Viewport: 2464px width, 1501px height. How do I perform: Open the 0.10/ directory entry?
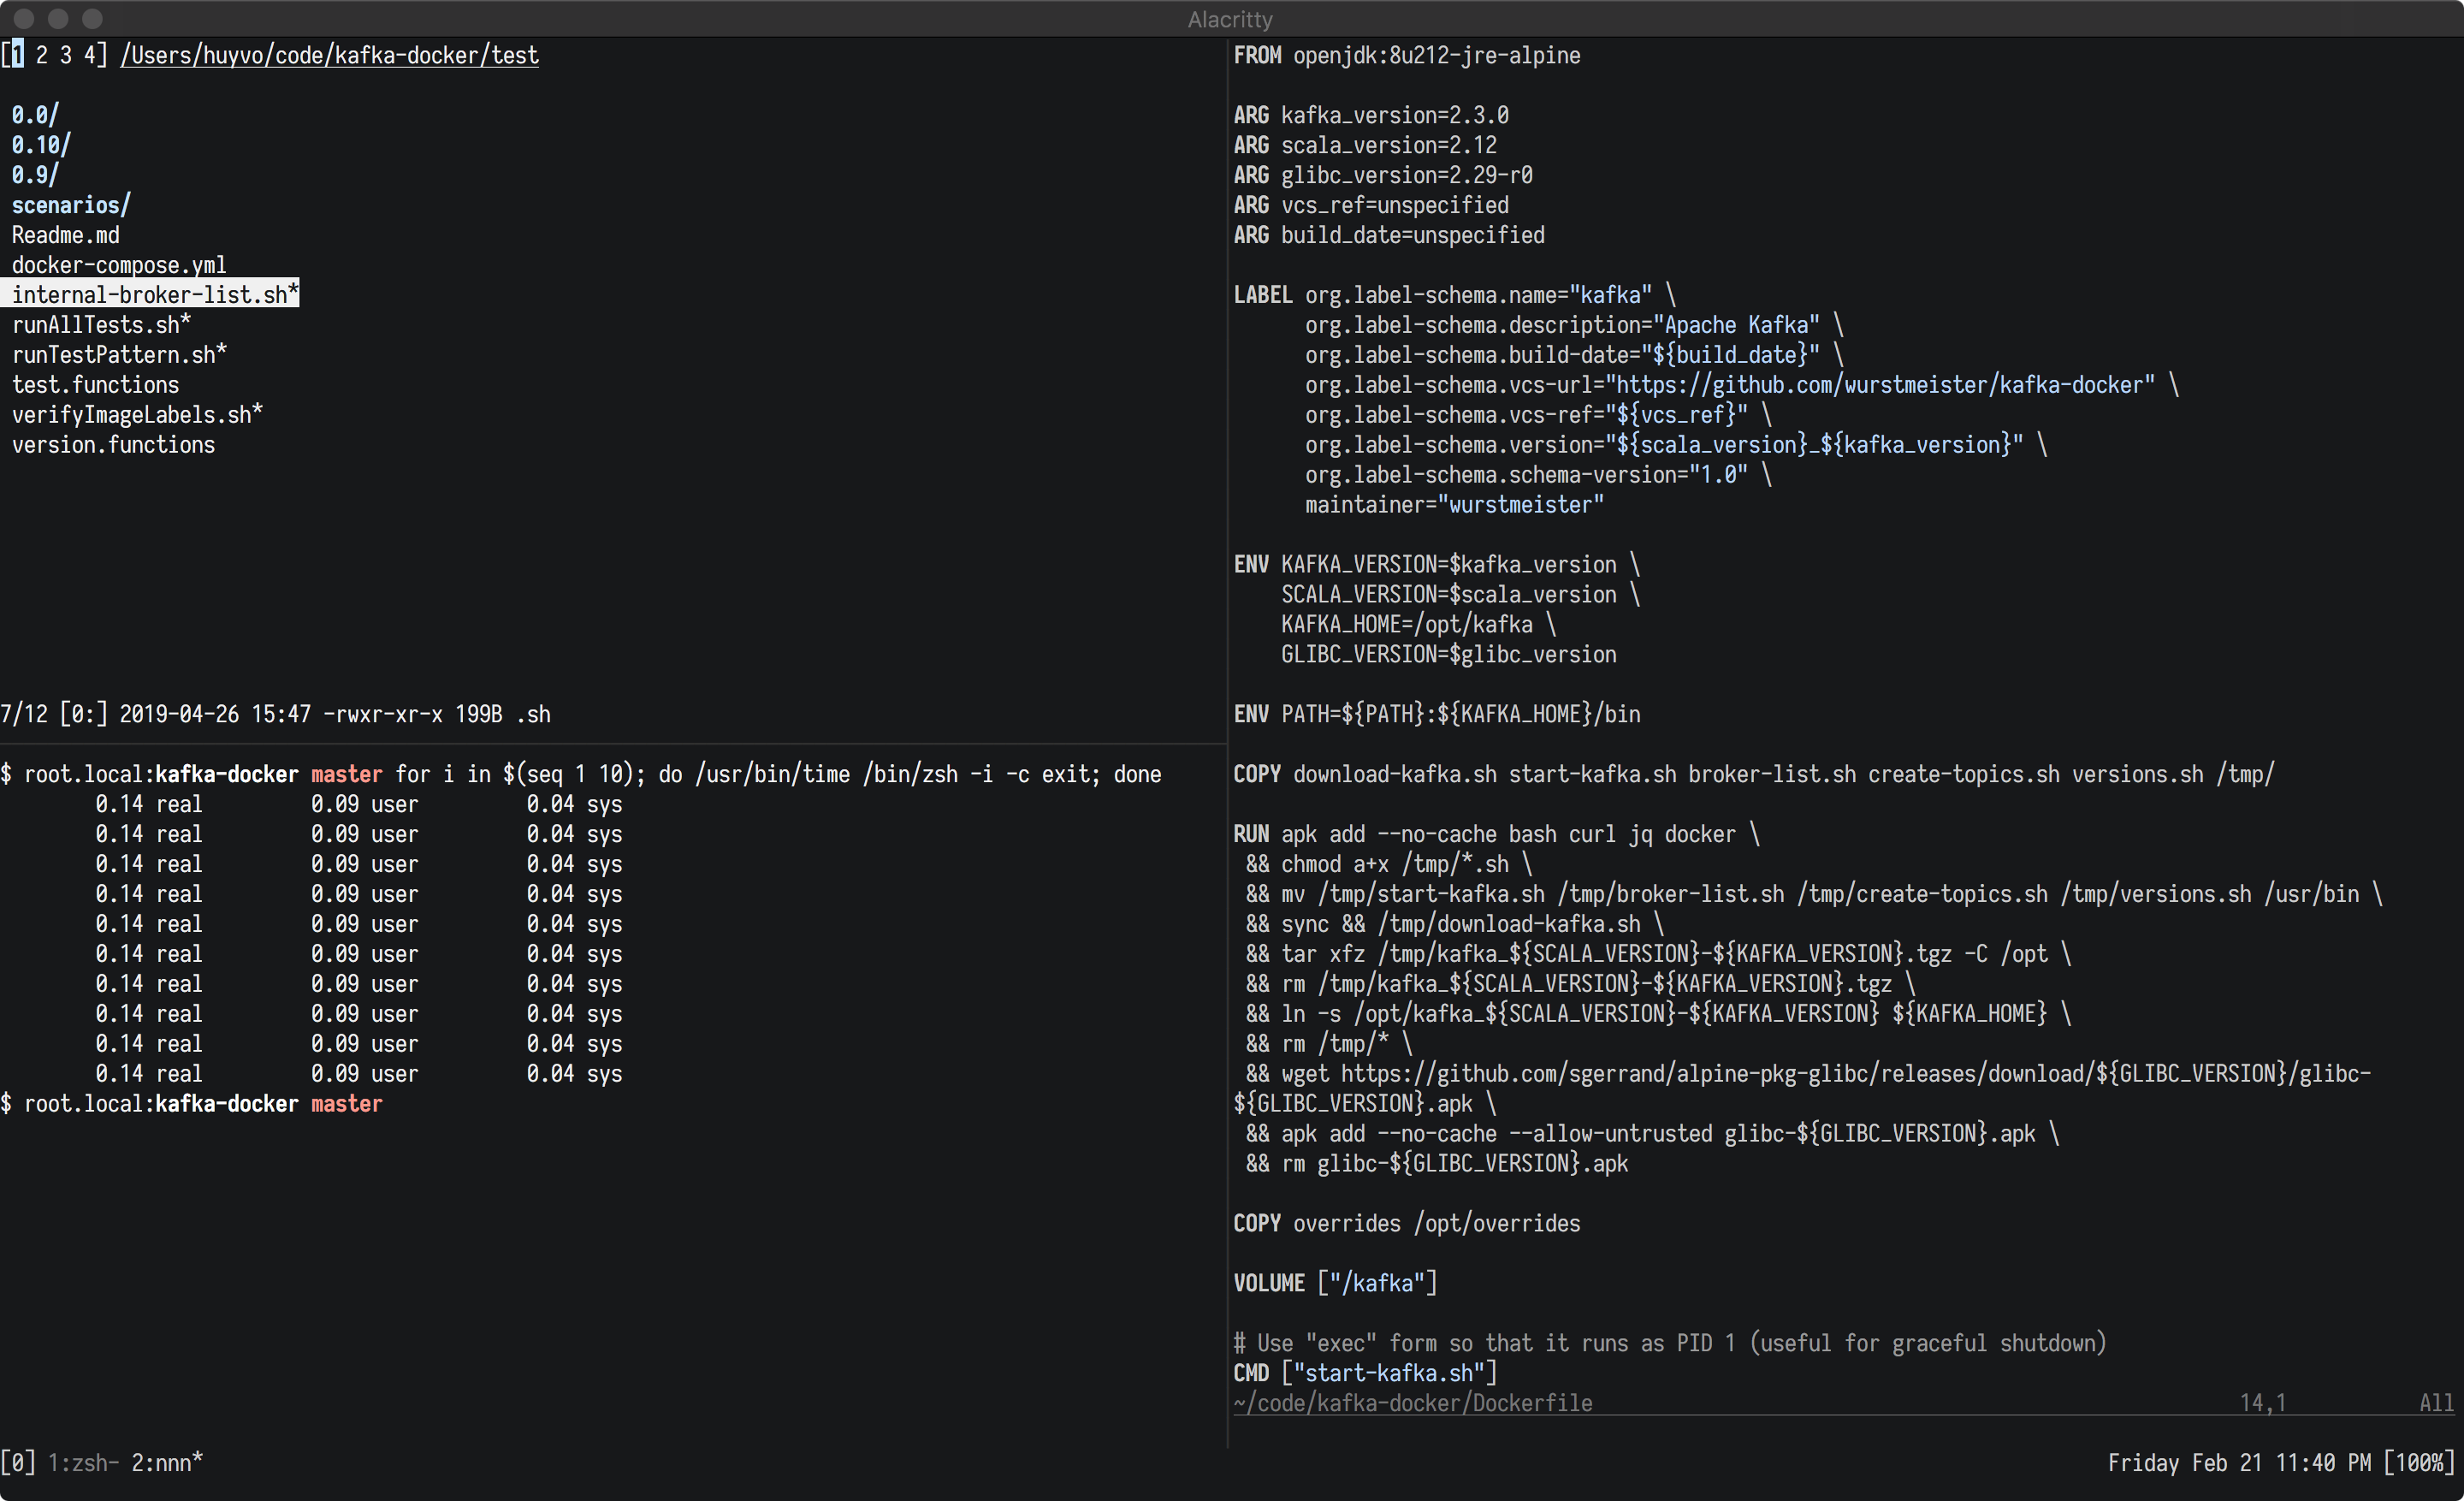point(41,145)
